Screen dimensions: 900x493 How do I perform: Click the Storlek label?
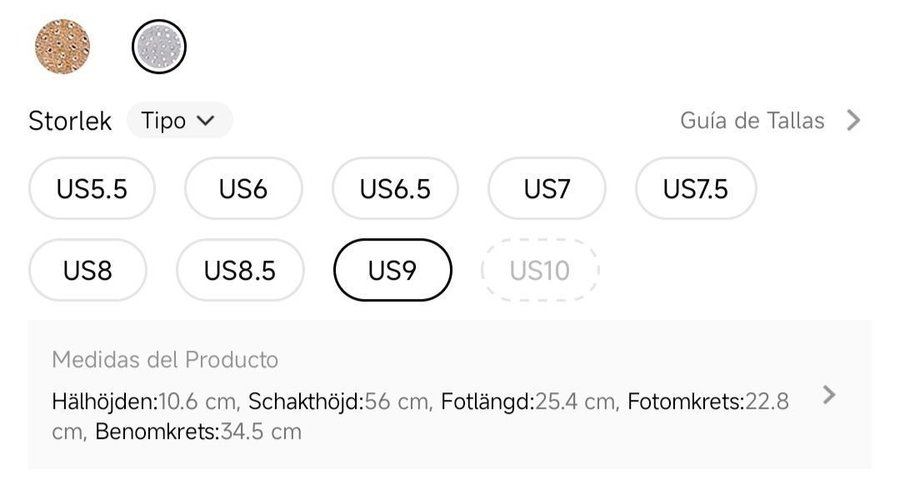coord(70,121)
